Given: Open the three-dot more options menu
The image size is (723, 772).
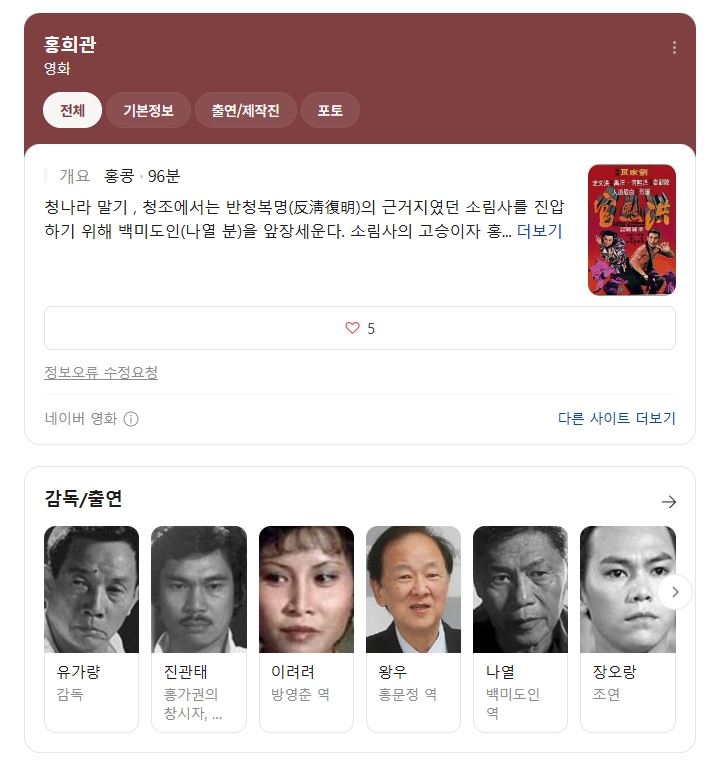Looking at the screenshot, I should 674,47.
